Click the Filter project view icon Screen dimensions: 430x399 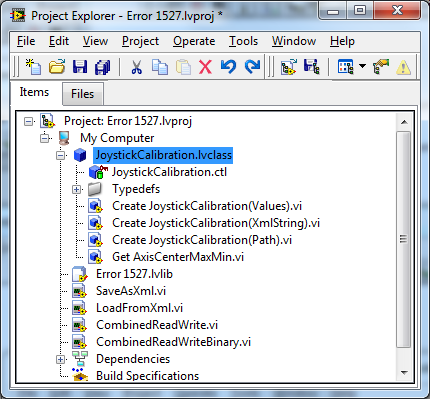tap(345, 67)
